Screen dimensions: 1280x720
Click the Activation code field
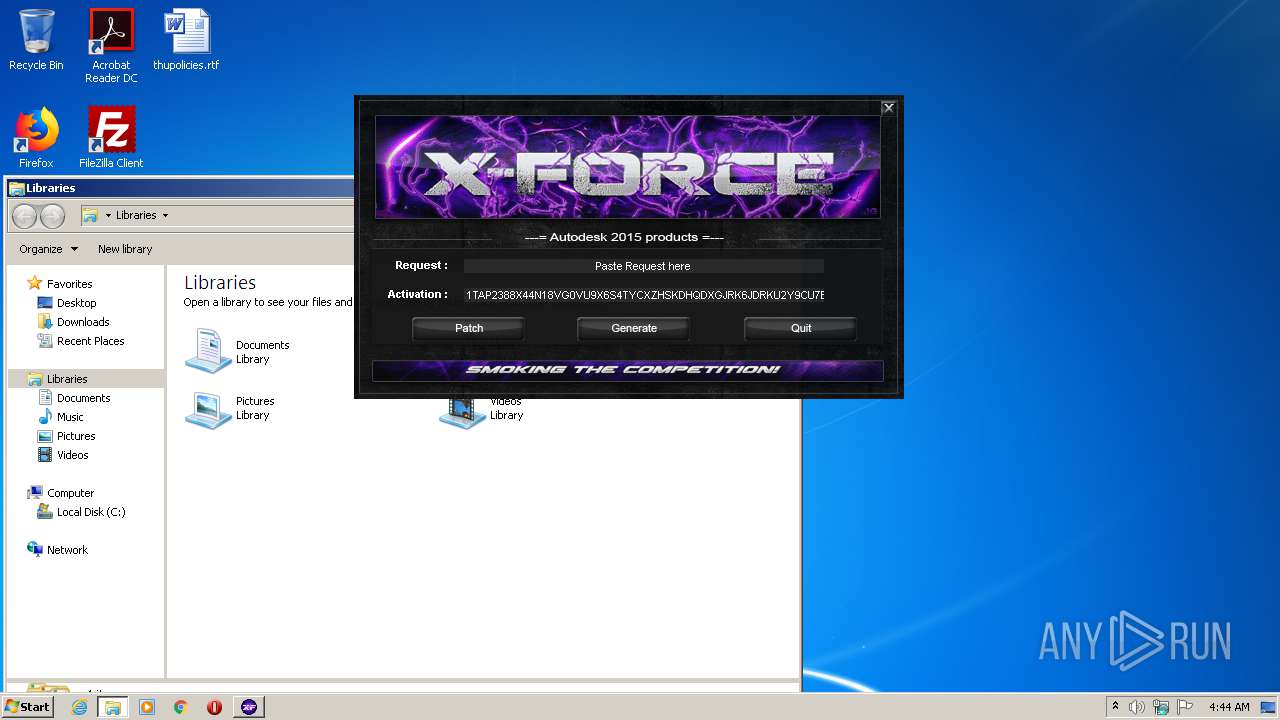[x=644, y=295]
